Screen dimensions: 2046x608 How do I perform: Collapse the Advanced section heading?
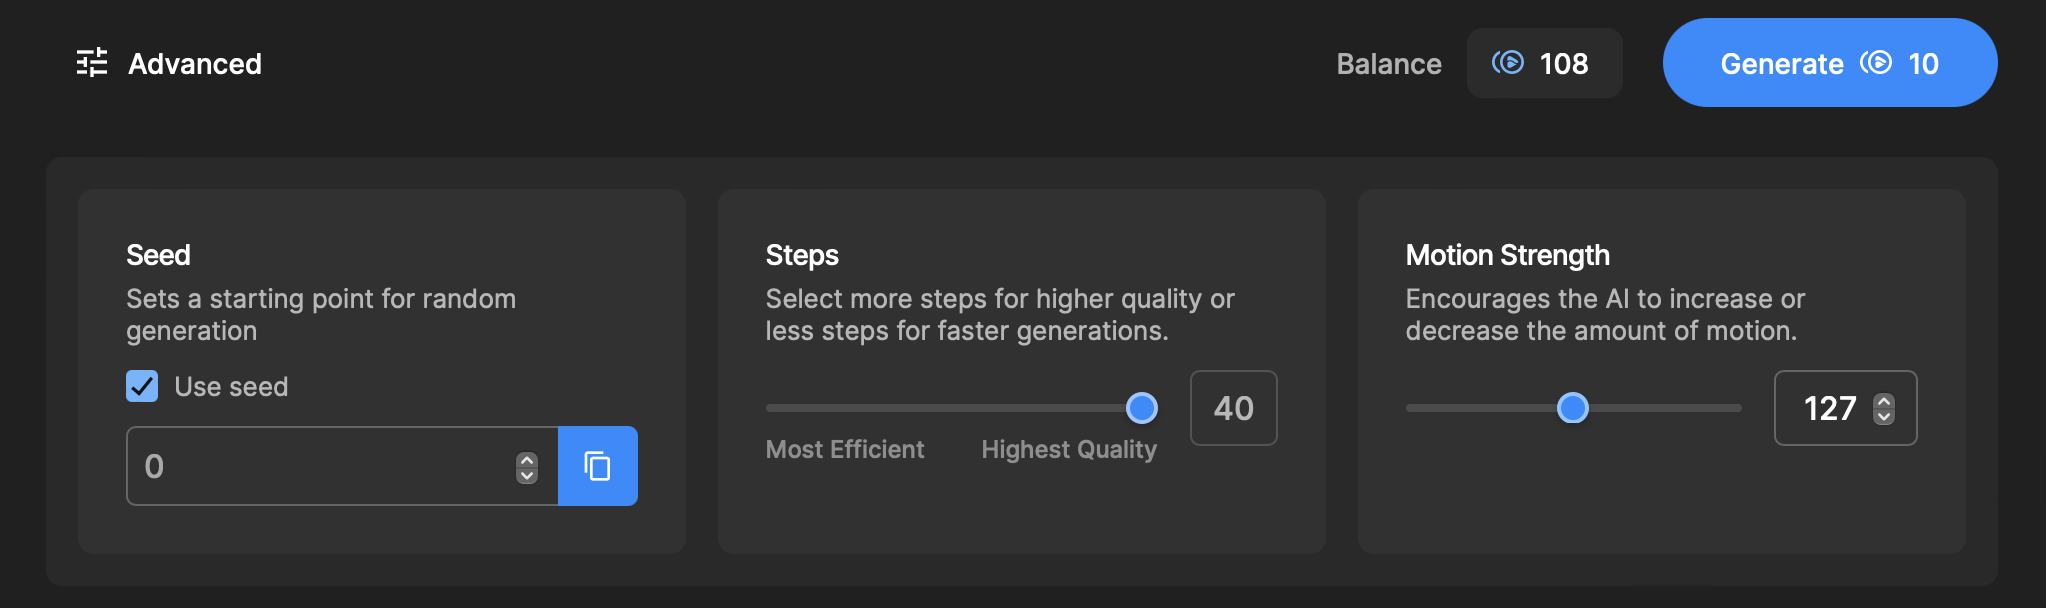coord(195,64)
